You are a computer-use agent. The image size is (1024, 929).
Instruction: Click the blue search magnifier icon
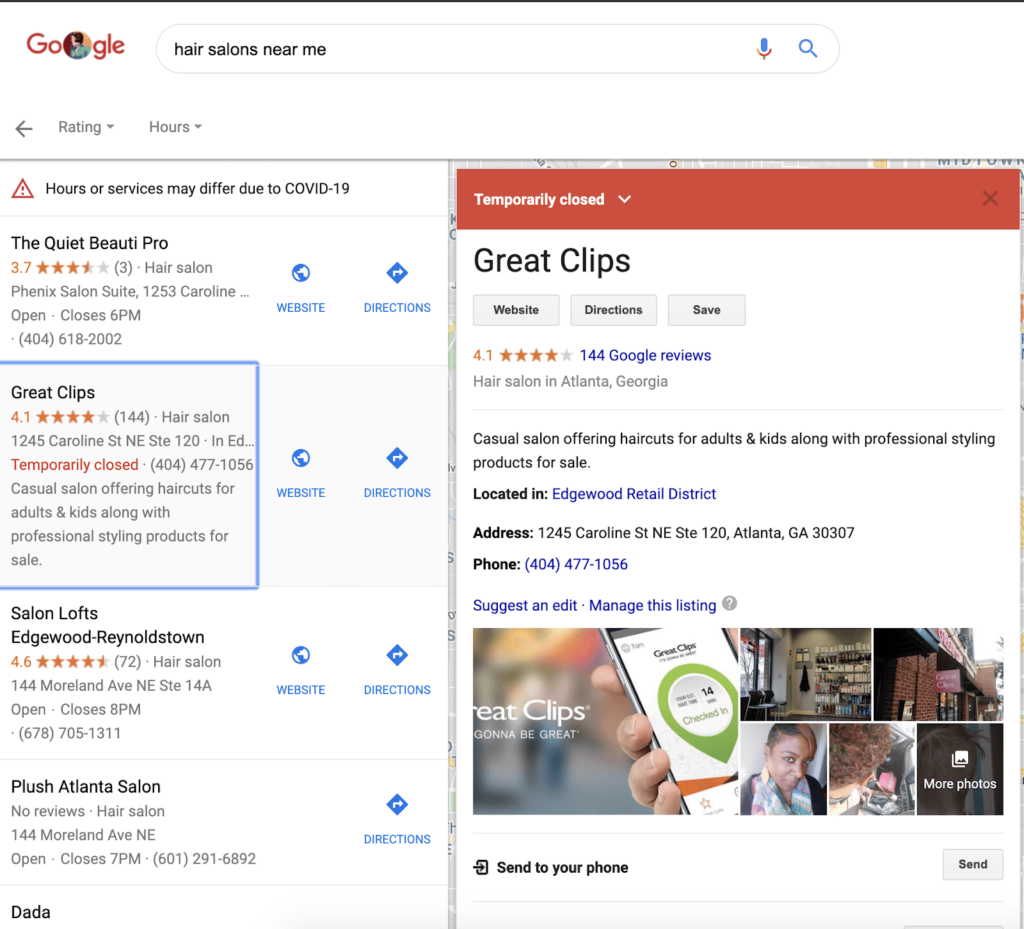coord(808,48)
